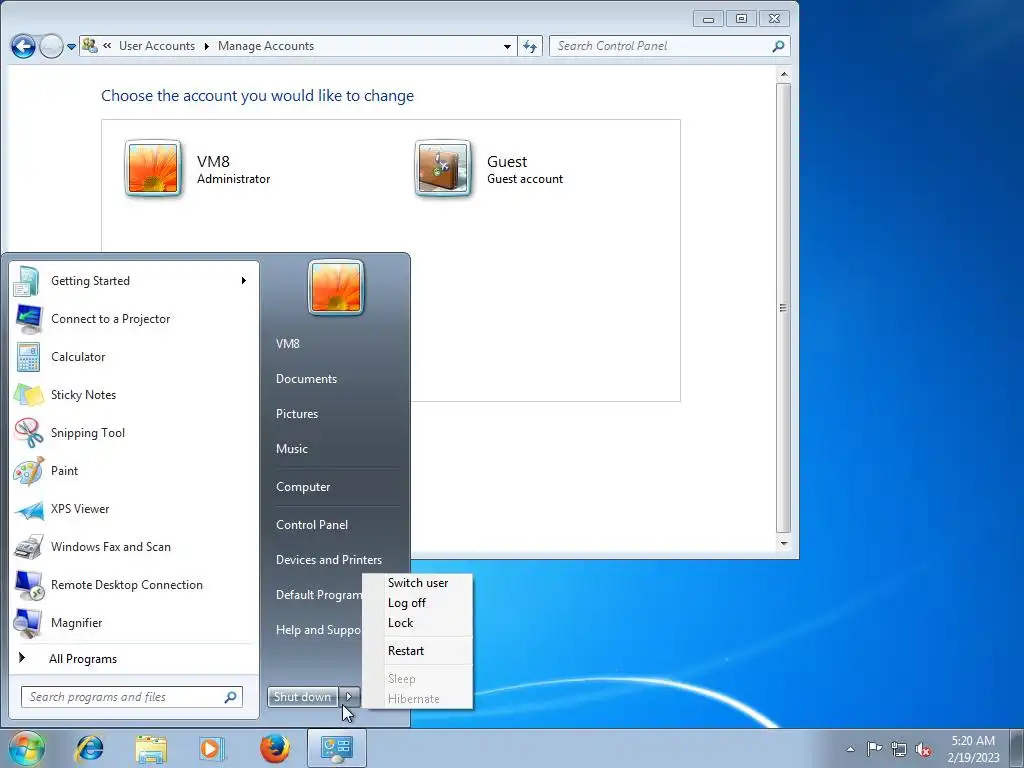Select the VM8 Administrator account picture
The image size is (1024, 768).
153,168
